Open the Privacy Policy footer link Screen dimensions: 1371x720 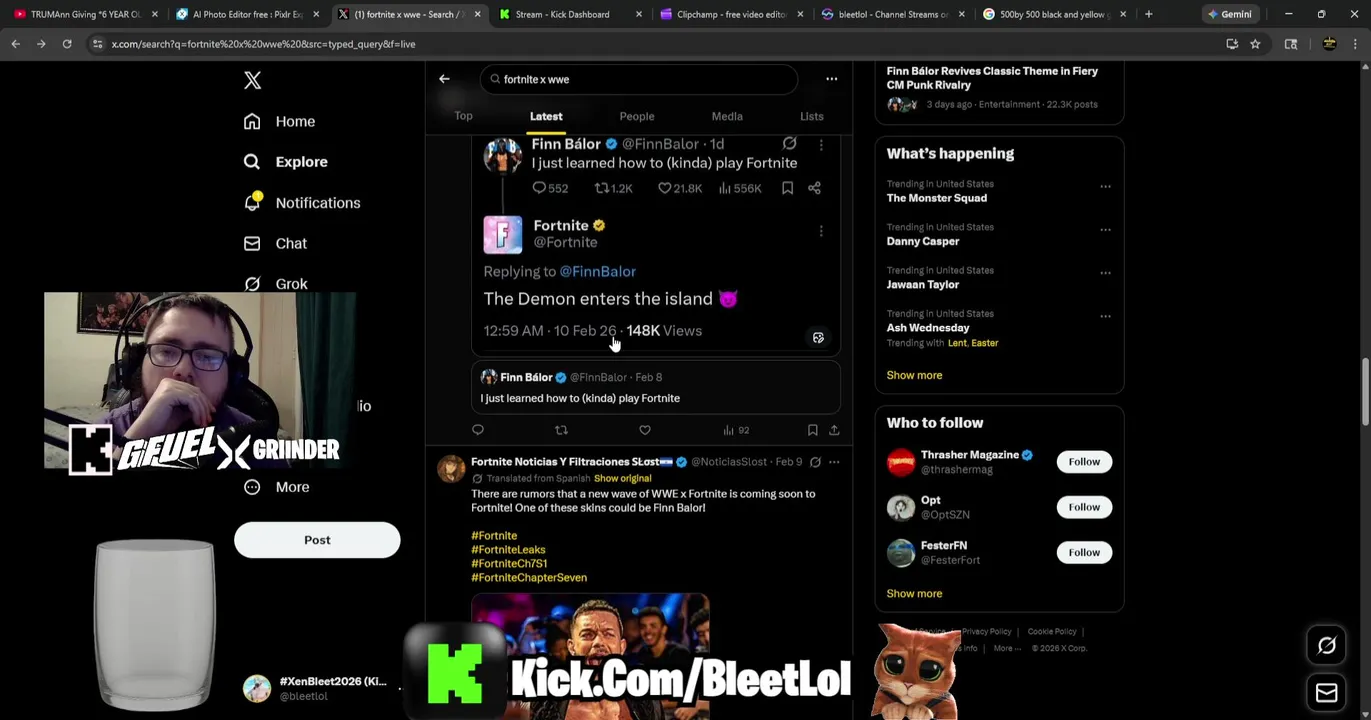[987, 632]
